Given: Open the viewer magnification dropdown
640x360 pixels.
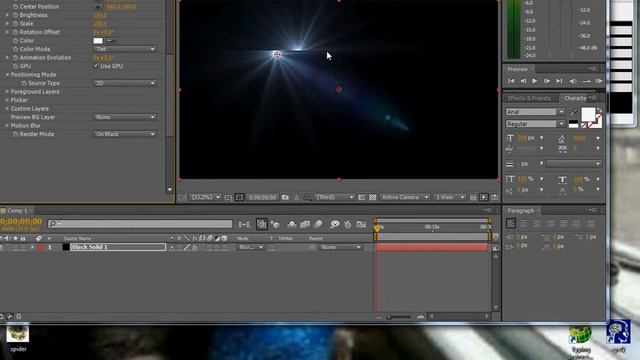Looking at the screenshot, I should click(206, 197).
